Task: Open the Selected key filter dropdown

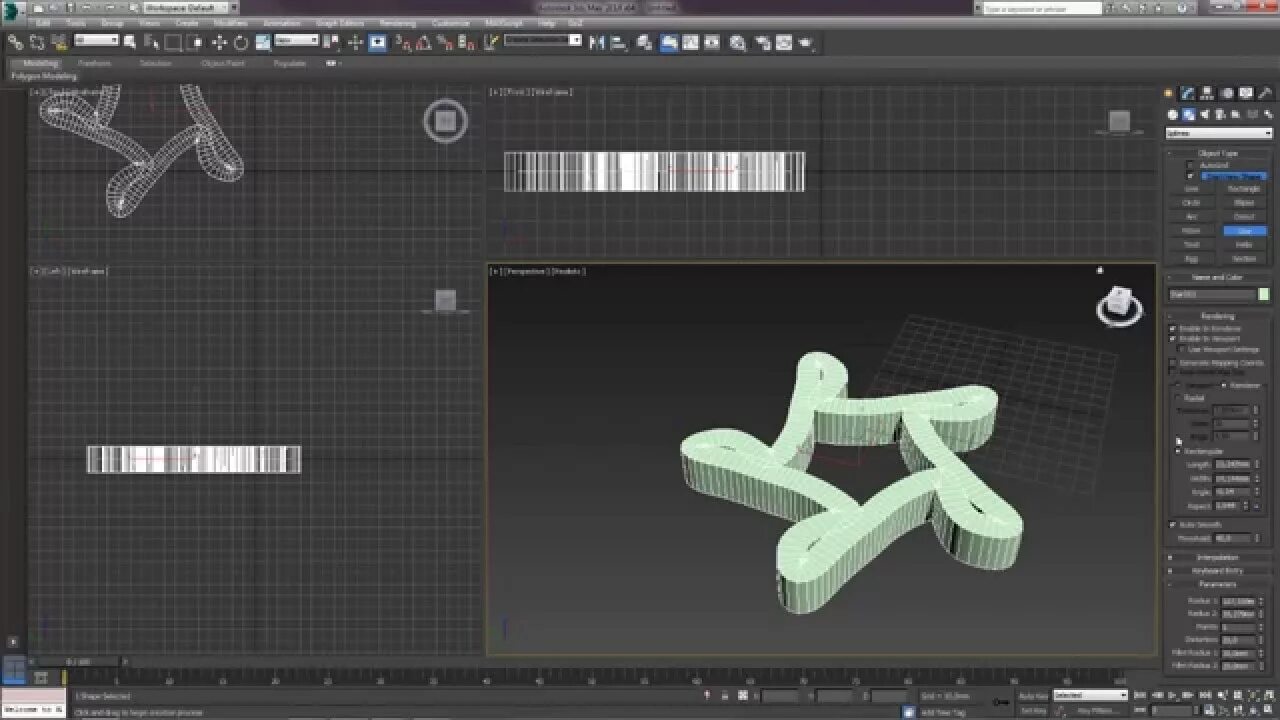Action: pyautogui.click(x=1090, y=695)
